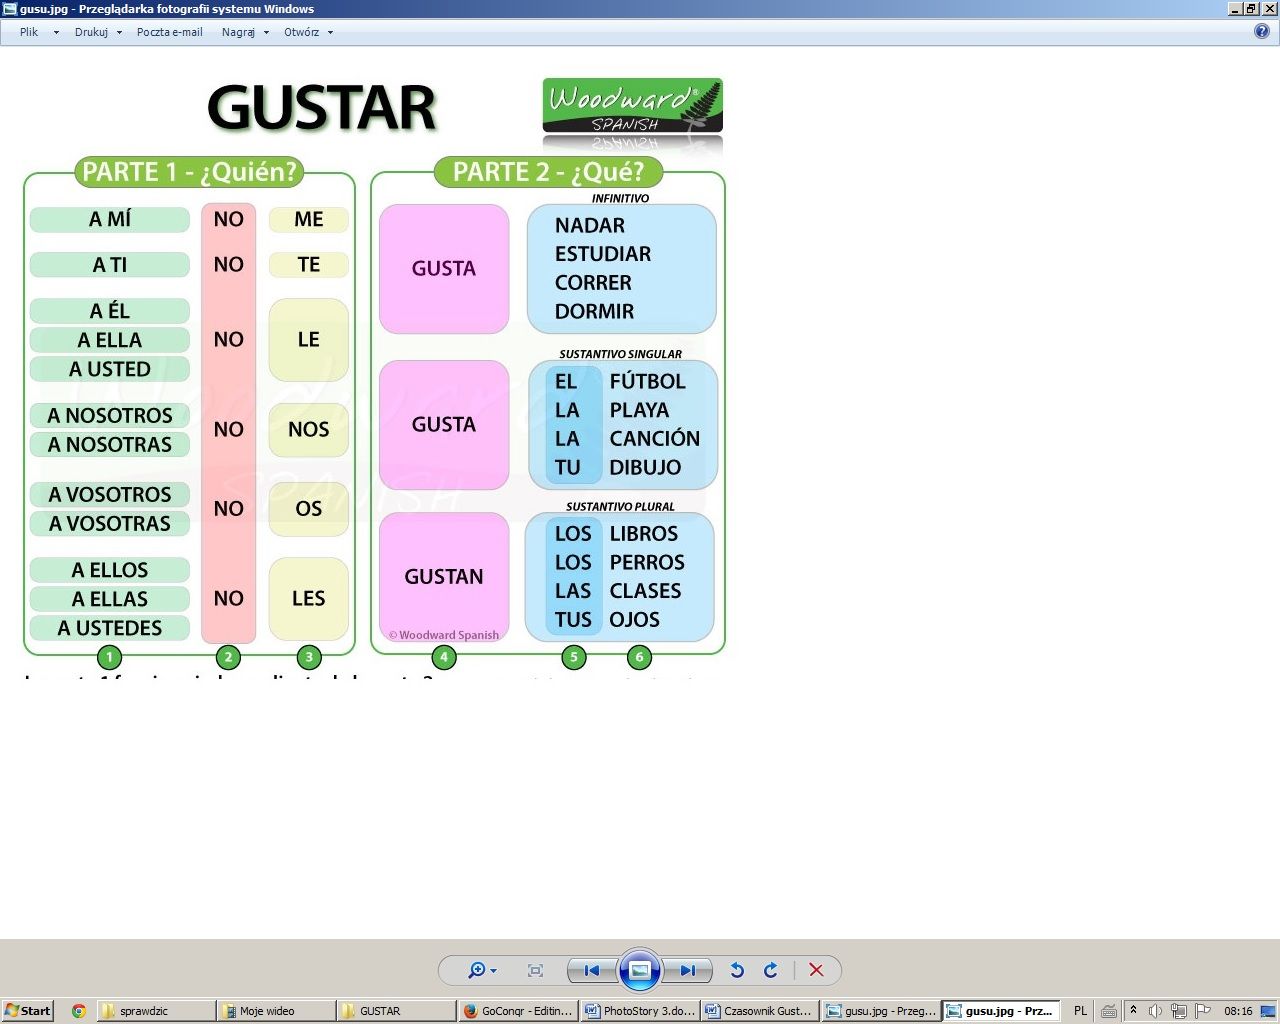This screenshot has height=1024, width=1280.
Task: Close the photo viewer window
Action: tap(1268, 8)
